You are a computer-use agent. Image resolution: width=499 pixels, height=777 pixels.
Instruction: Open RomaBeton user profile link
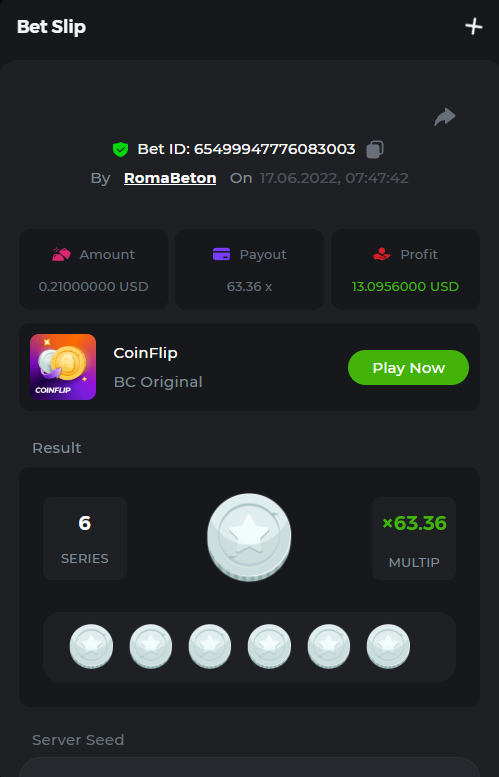click(x=170, y=178)
